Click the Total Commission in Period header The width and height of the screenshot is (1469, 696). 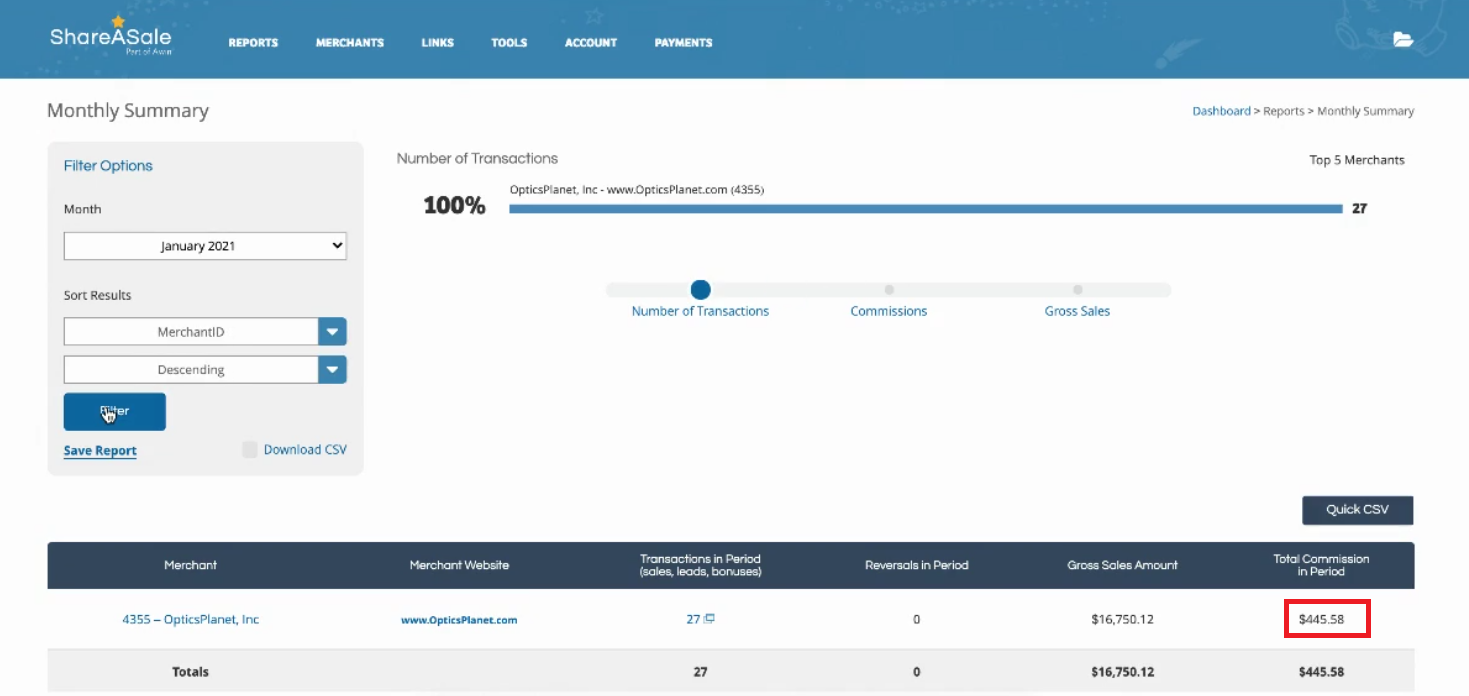pyautogui.click(x=1321, y=565)
